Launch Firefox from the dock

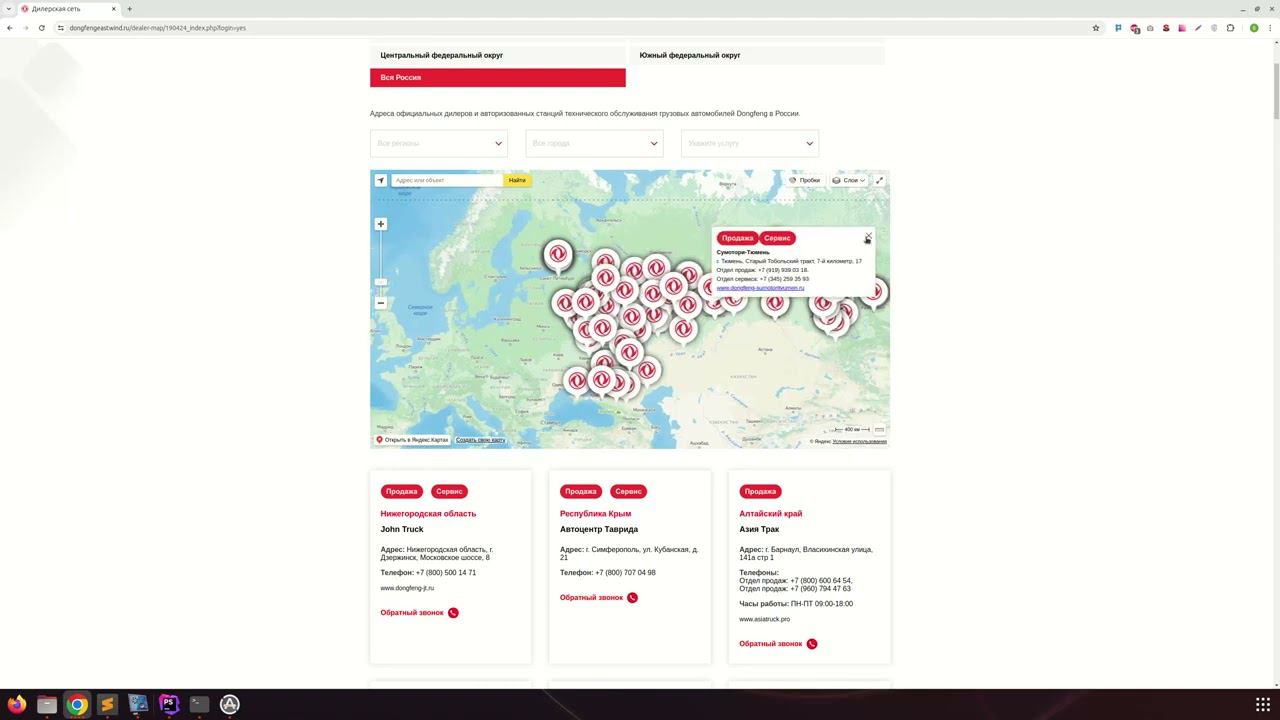pyautogui.click(x=16, y=704)
